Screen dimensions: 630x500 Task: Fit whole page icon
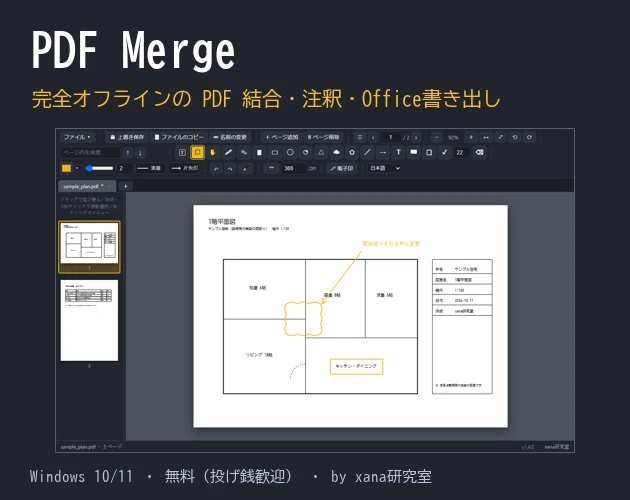500,137
